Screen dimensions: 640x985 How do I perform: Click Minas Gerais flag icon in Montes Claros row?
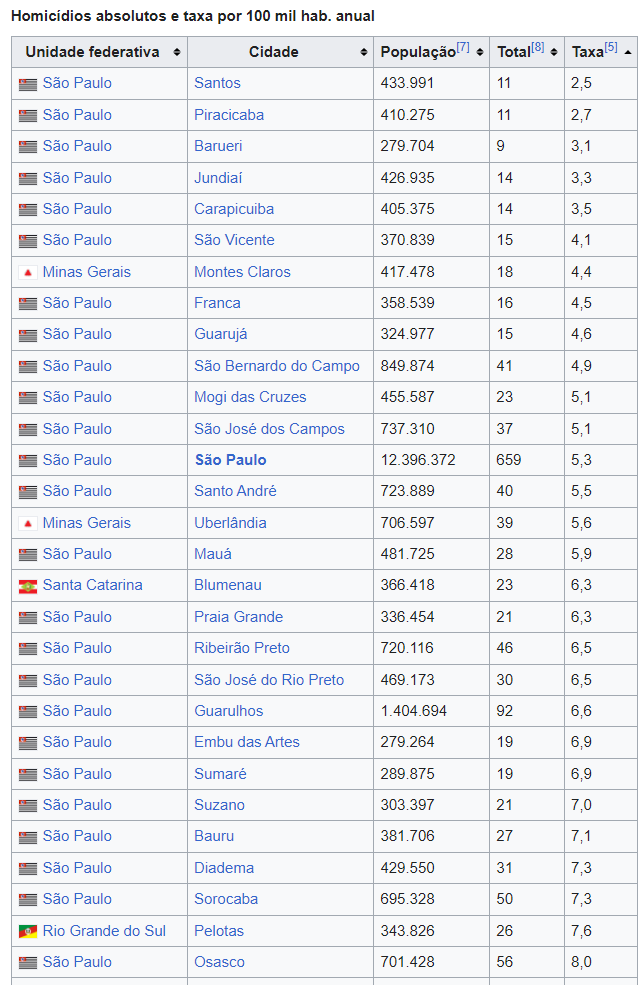coord(28,273)
